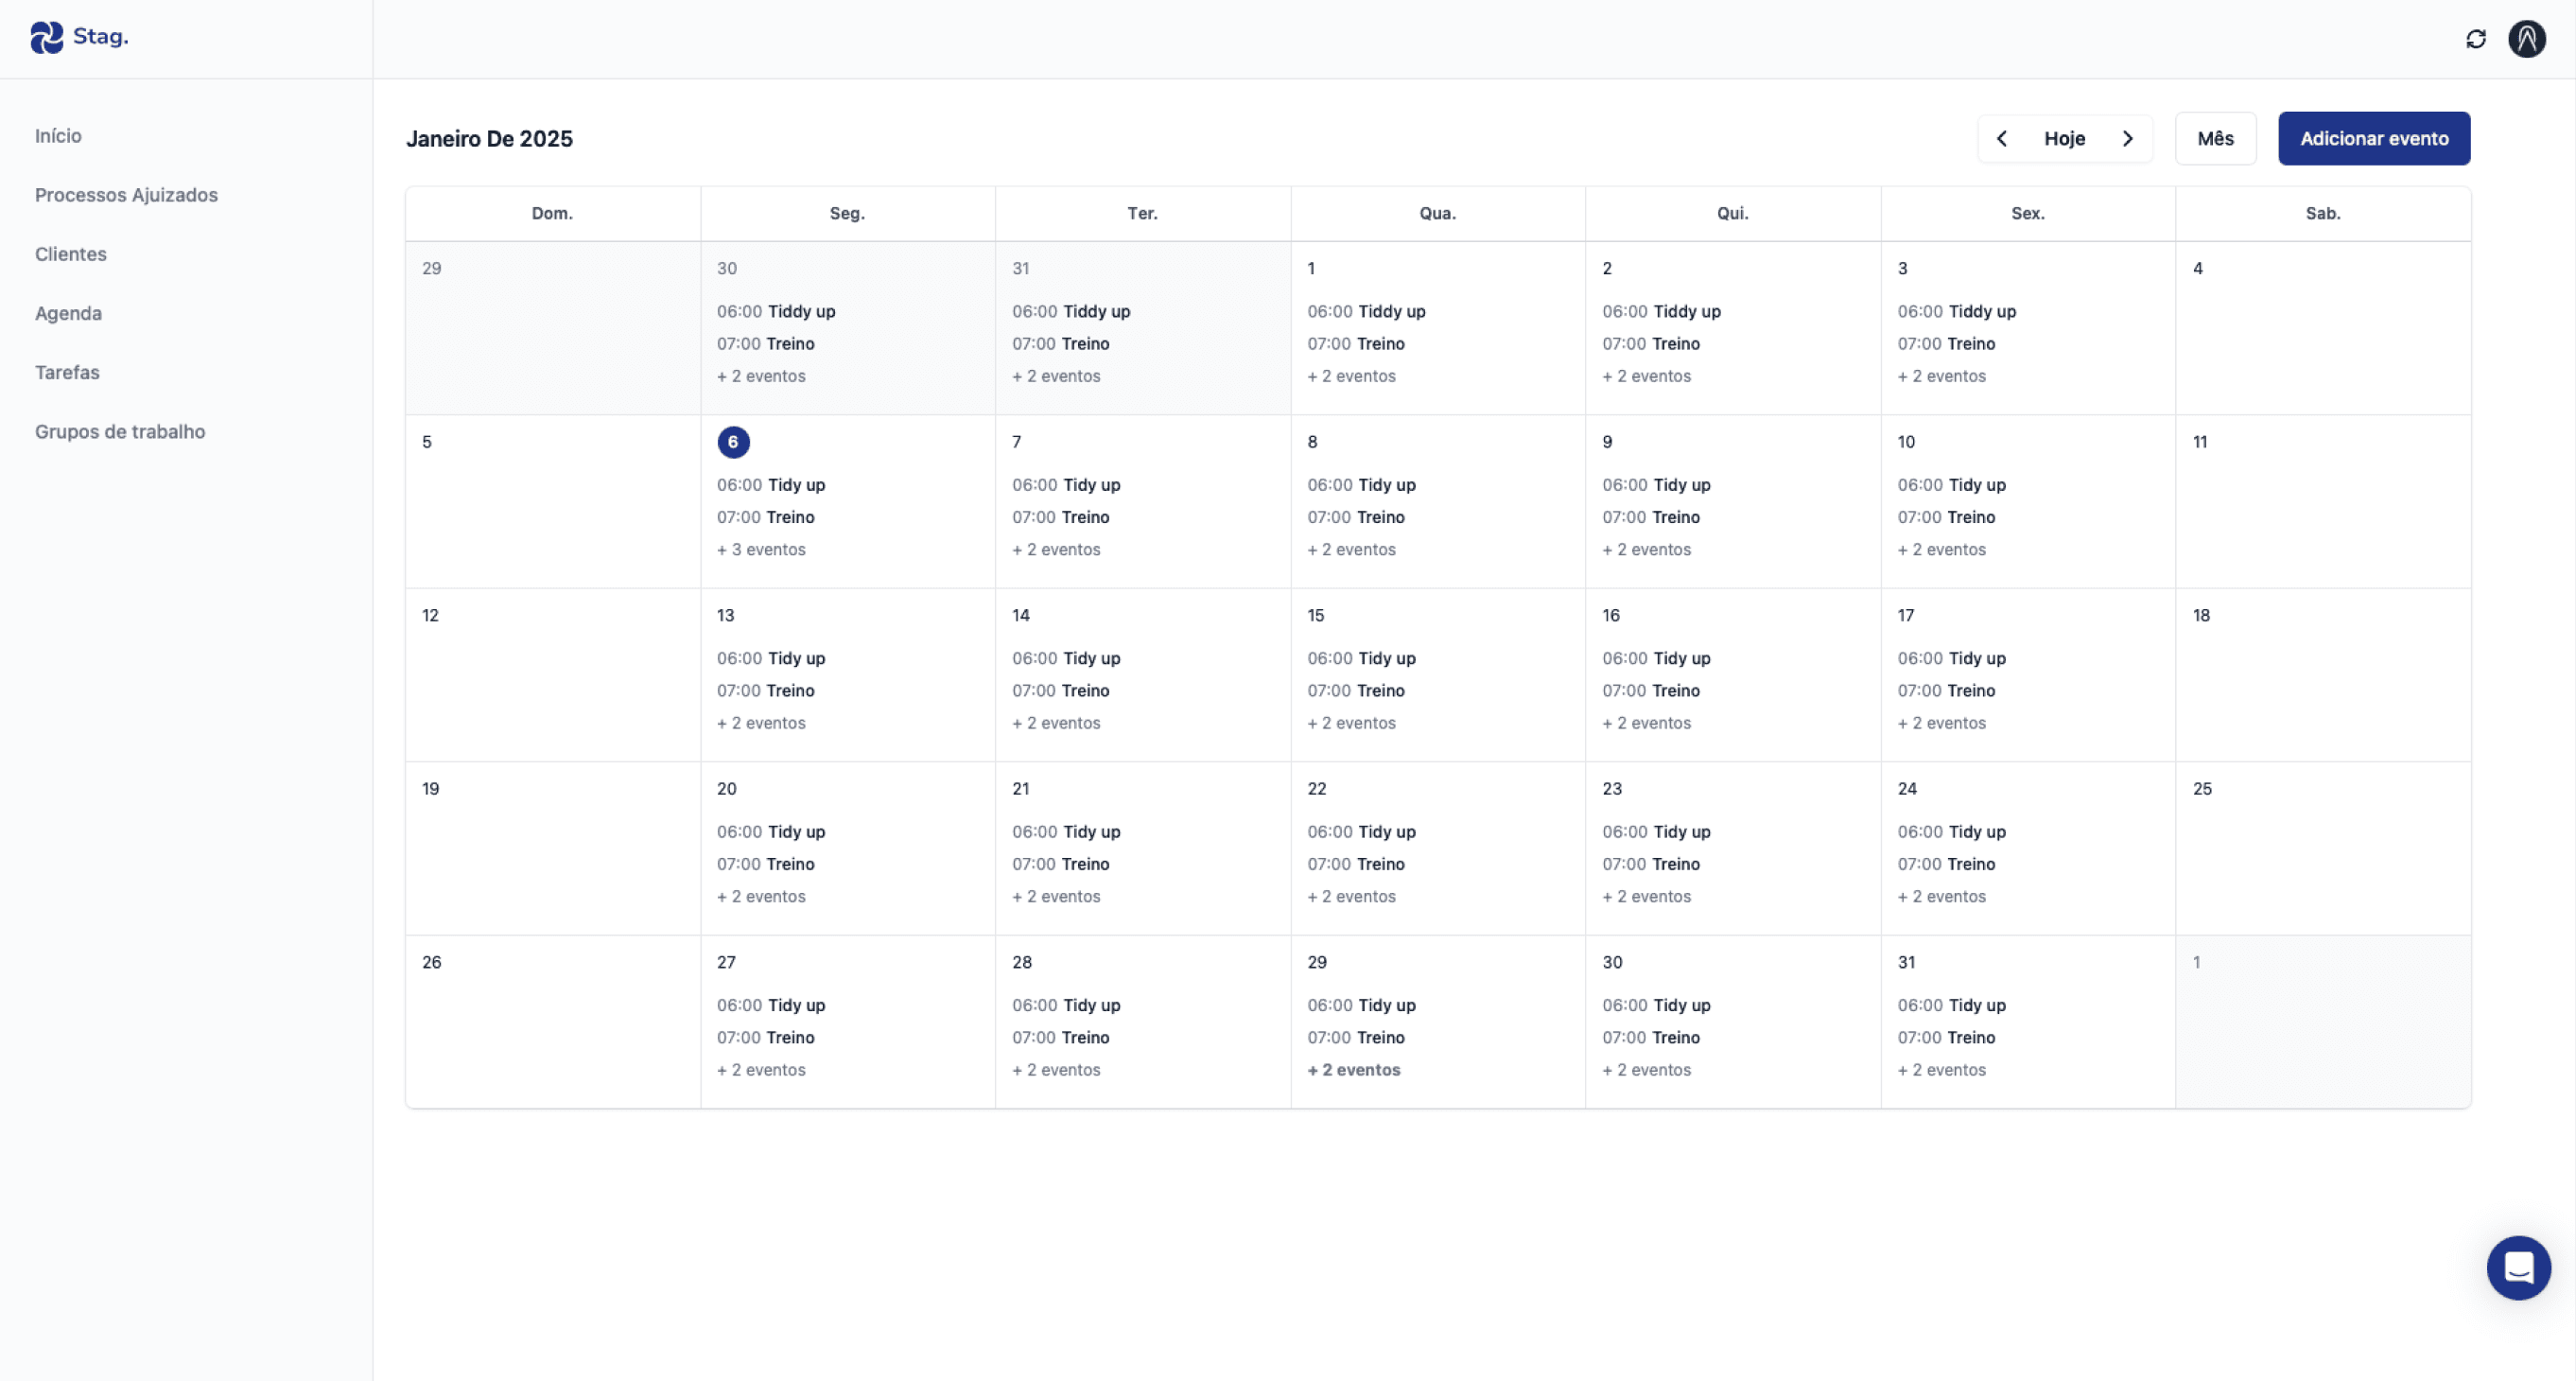Go to next month arrow
This screenshot has width=2576, height=1381.
click(x=2128, y=139)
